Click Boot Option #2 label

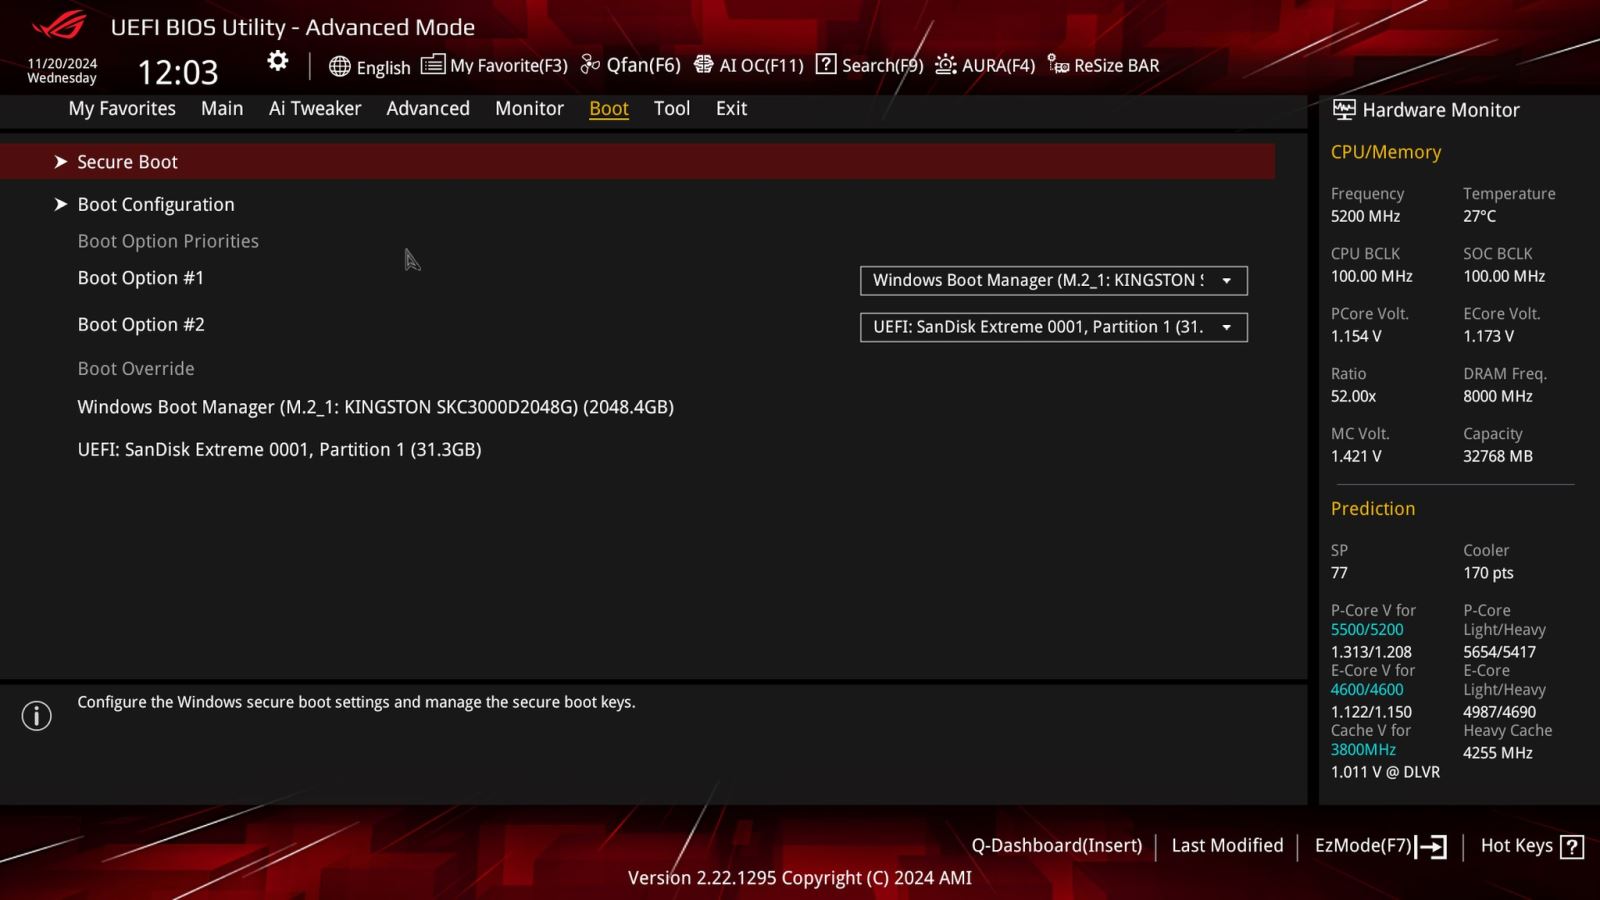(141, 324)
